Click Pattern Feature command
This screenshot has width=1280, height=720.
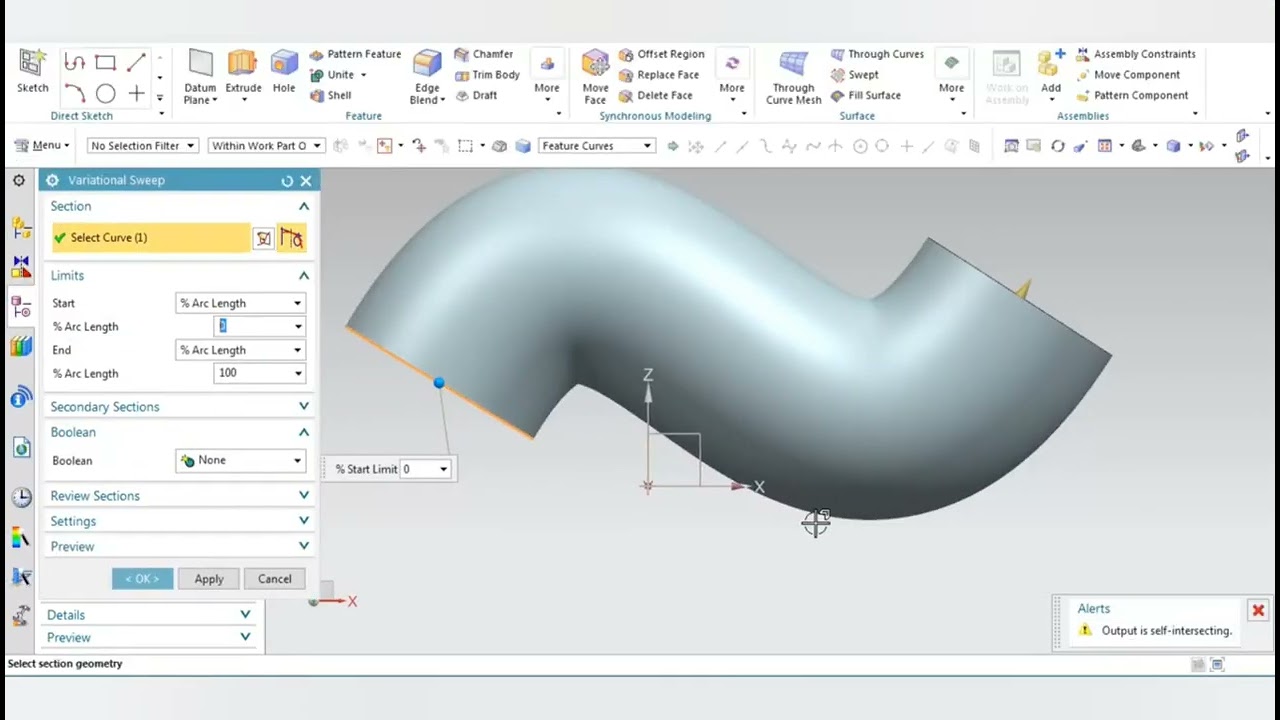pos(355,54)
